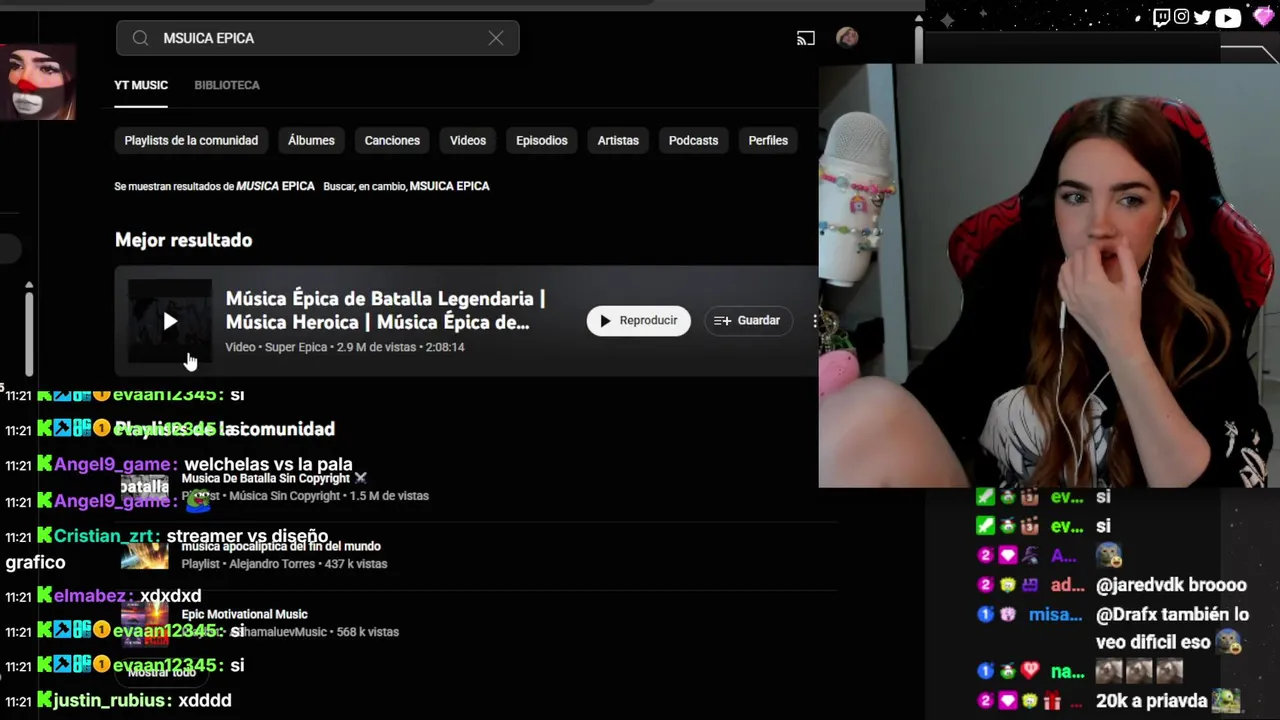Open the Super Epica channel link
This screenshot has height=720, width=1280.
click(295, 347)
